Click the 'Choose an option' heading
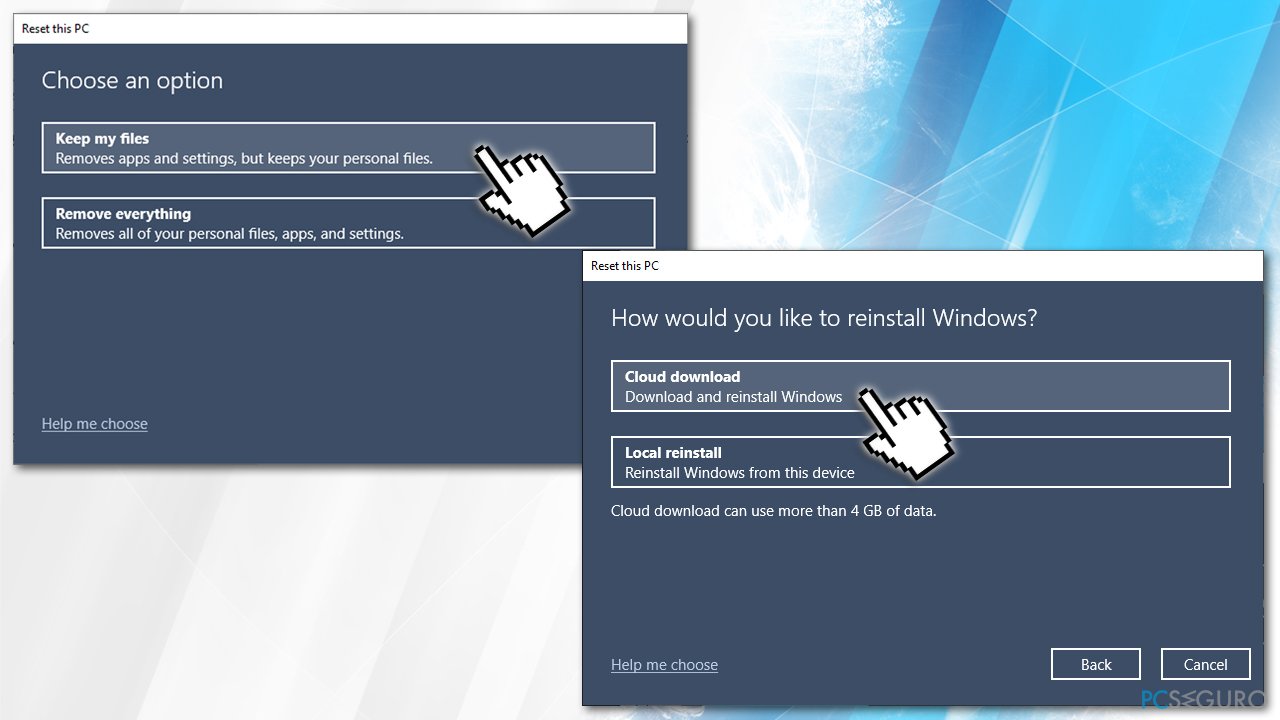Image resolution: width=1280 pixels, height=720 pixels. pos(132,81)
